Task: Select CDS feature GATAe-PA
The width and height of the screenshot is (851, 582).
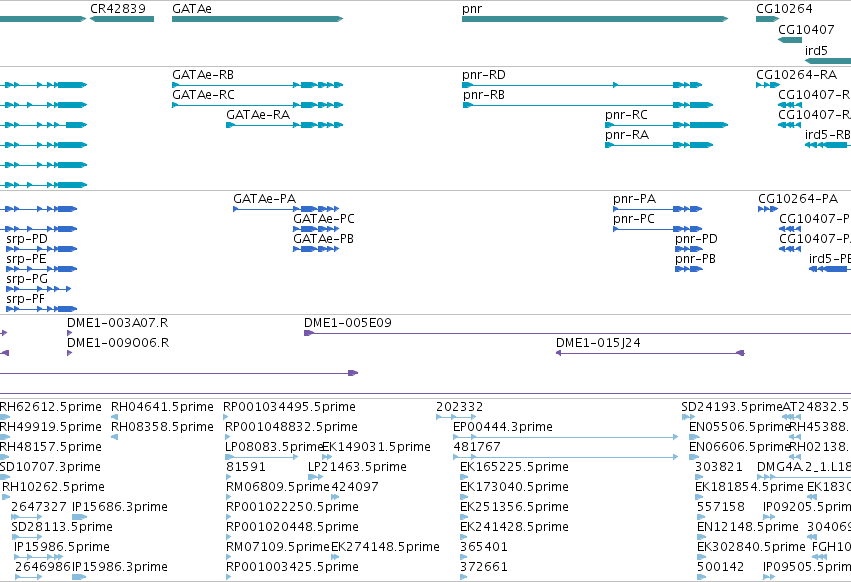Action: pos(264,199)
